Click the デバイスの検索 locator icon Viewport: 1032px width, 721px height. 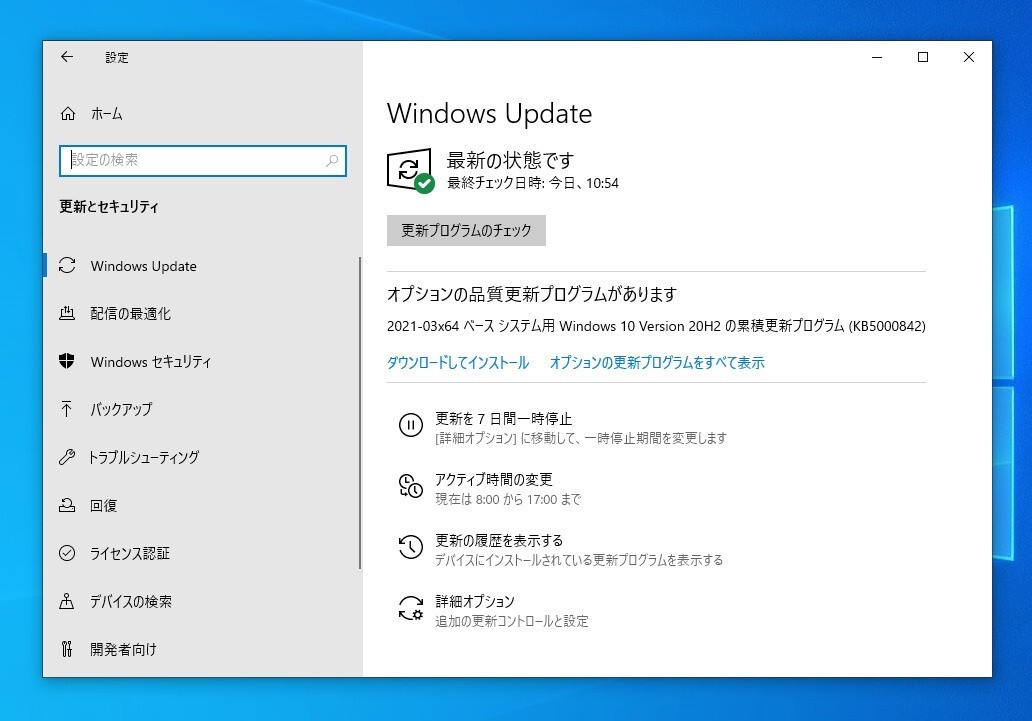tap(67, 601)
